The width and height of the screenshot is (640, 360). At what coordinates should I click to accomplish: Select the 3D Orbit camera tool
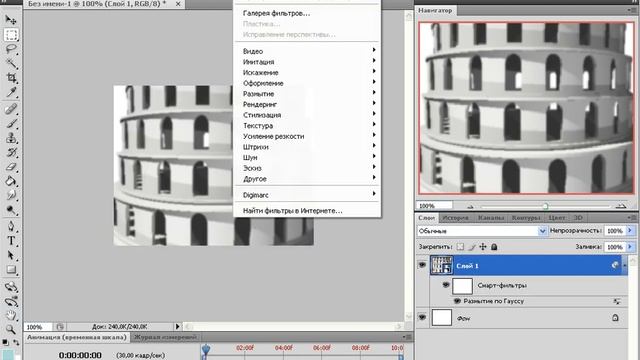pos(11,301)
